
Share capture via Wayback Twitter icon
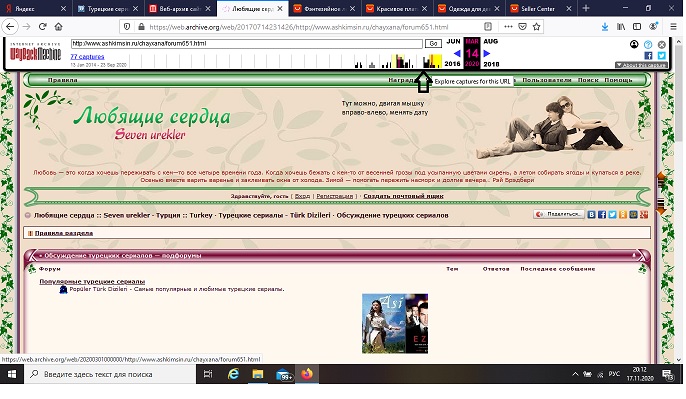point(662,56)
